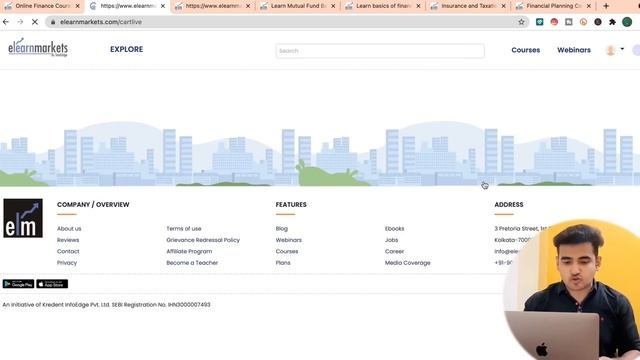
Task: Go back using browser back arrow
Action: 6,22
